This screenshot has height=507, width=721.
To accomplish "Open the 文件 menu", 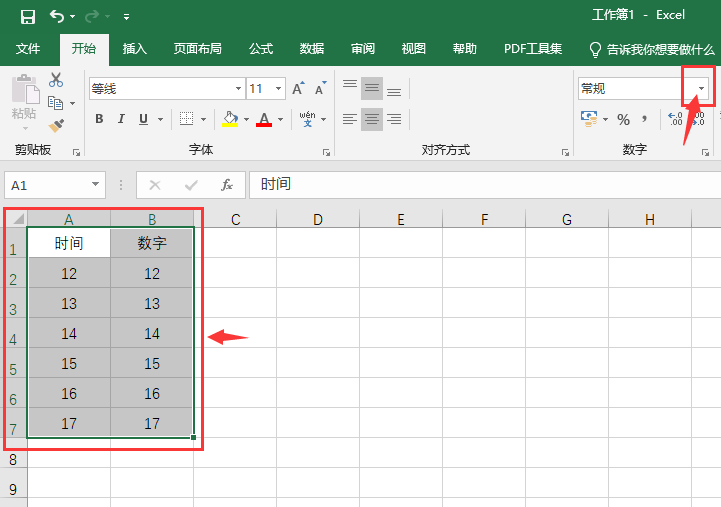I will (28, 49).
